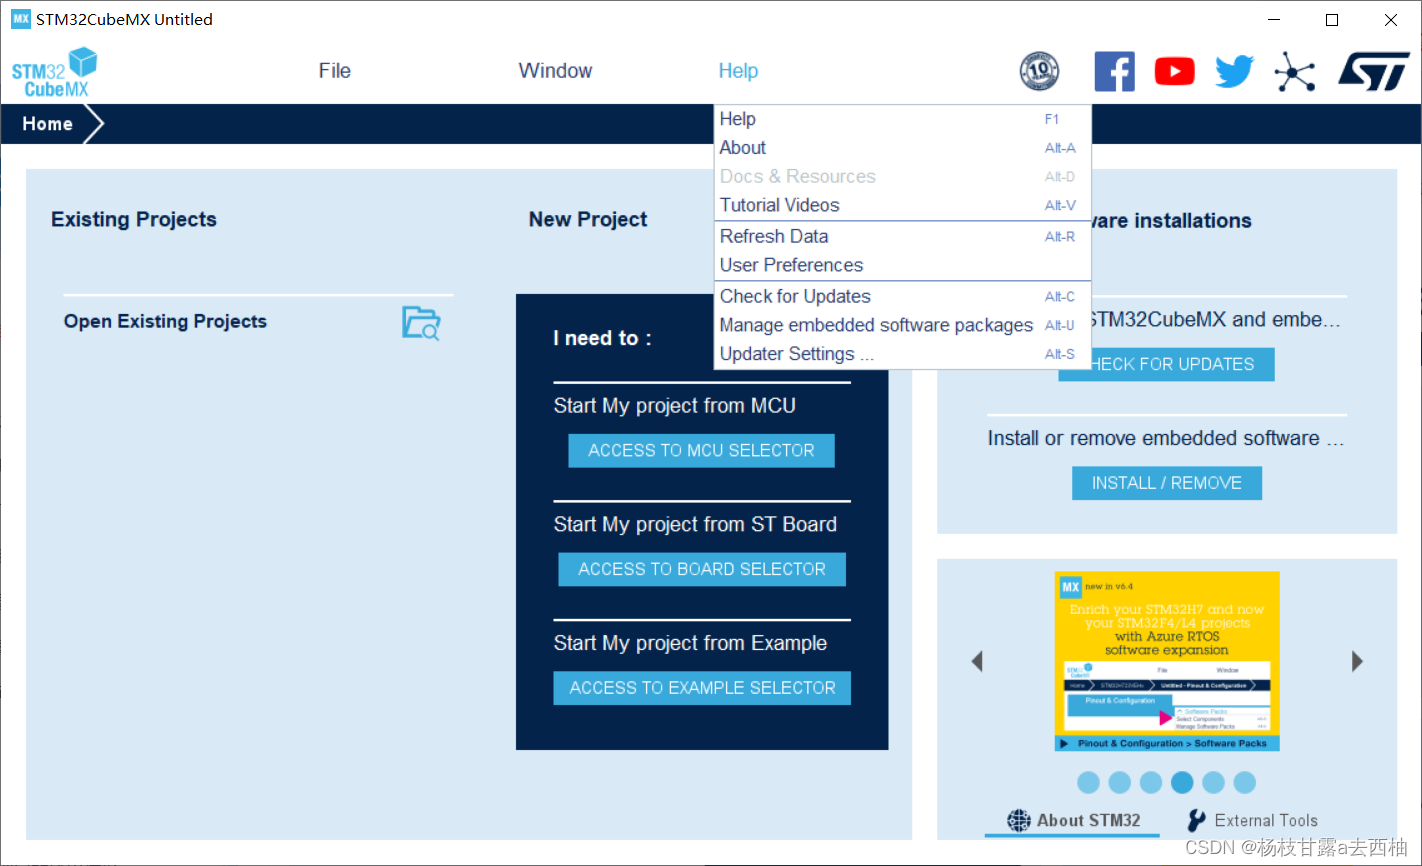Click 'Start My project from ST Board' text
The image size is (1422, 866).
(x=695, y=525)
